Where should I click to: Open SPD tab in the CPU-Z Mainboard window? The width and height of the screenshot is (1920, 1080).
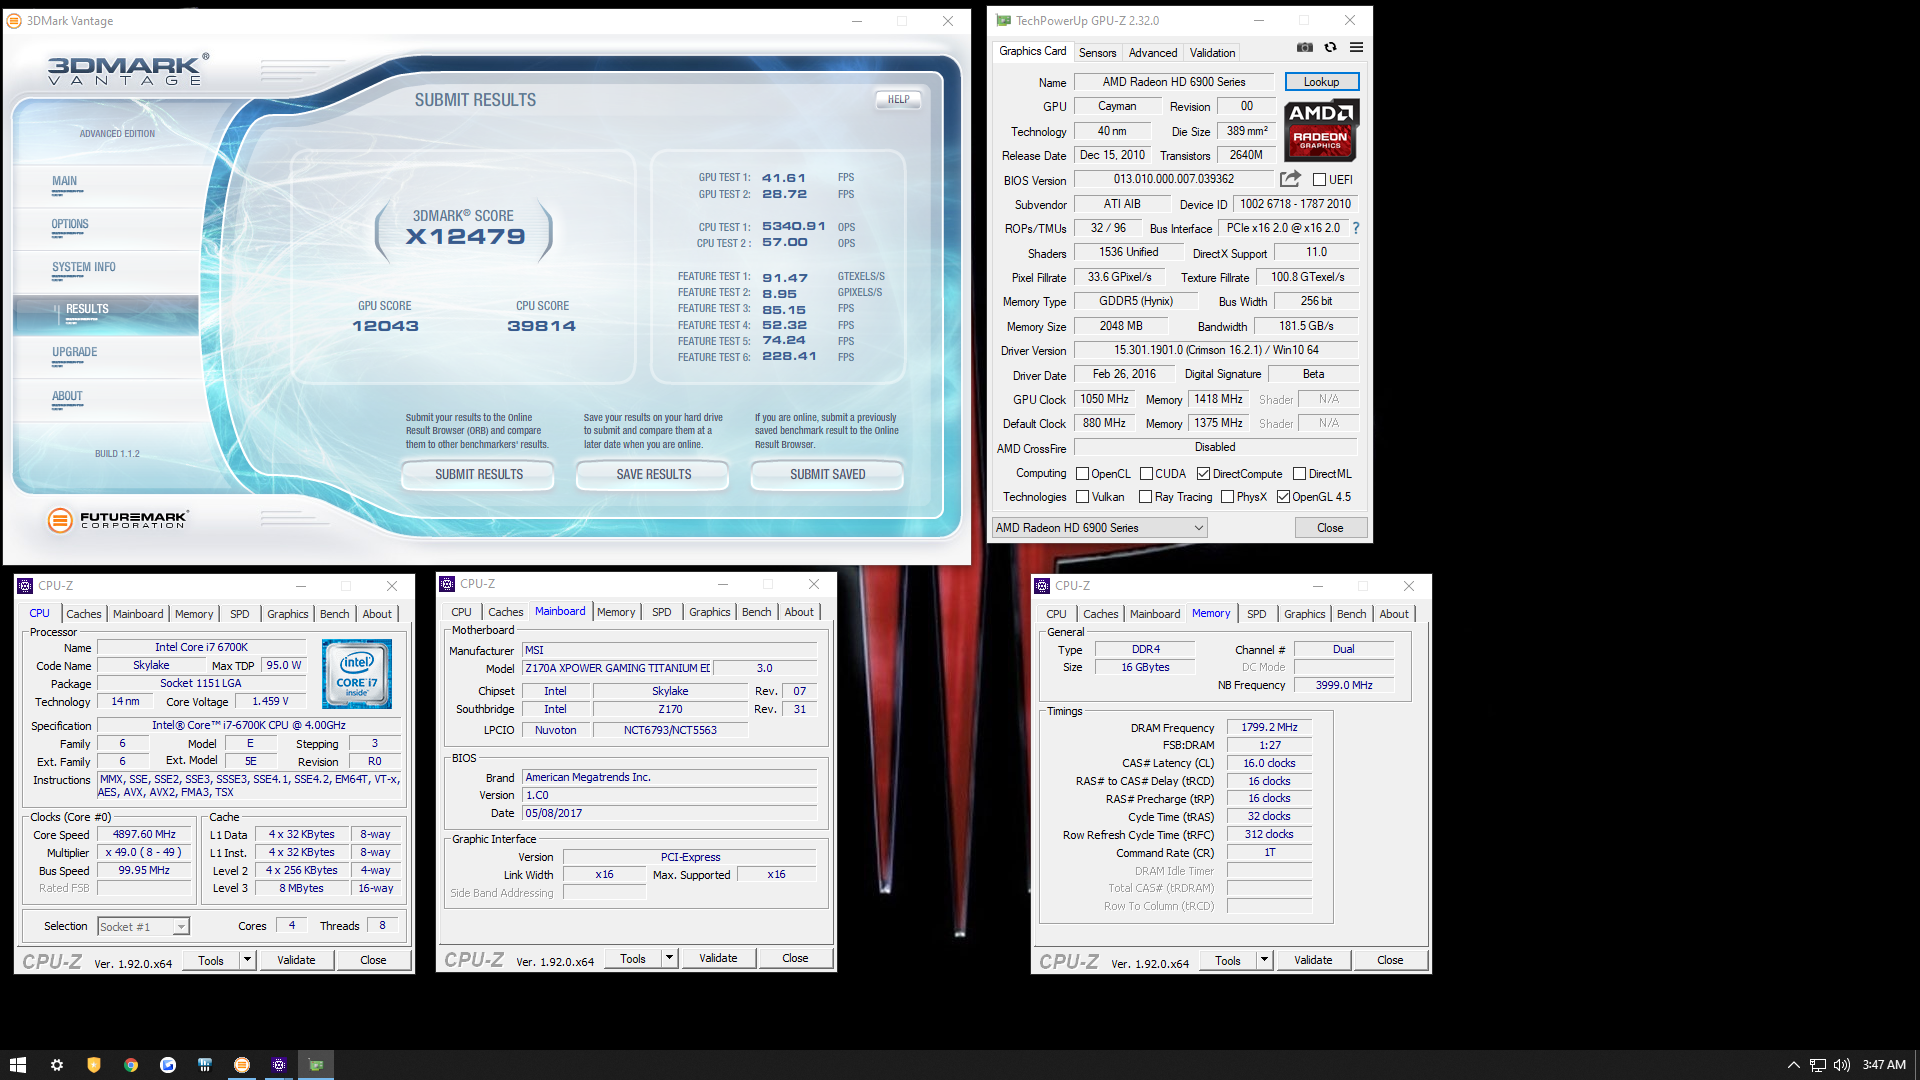pyautogui.click(x=662, y=612)
